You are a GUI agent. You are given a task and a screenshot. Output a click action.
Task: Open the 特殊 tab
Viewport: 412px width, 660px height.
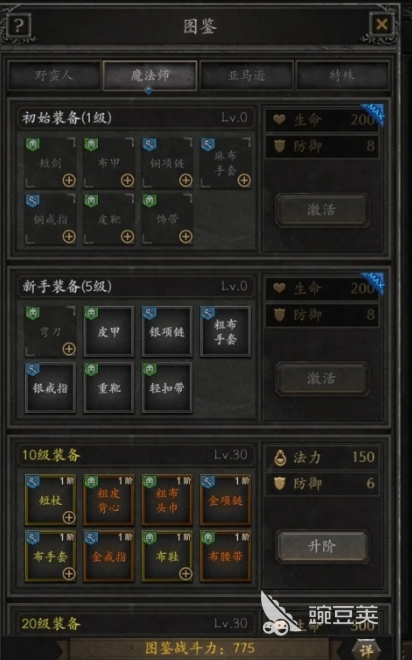point(342,75)
